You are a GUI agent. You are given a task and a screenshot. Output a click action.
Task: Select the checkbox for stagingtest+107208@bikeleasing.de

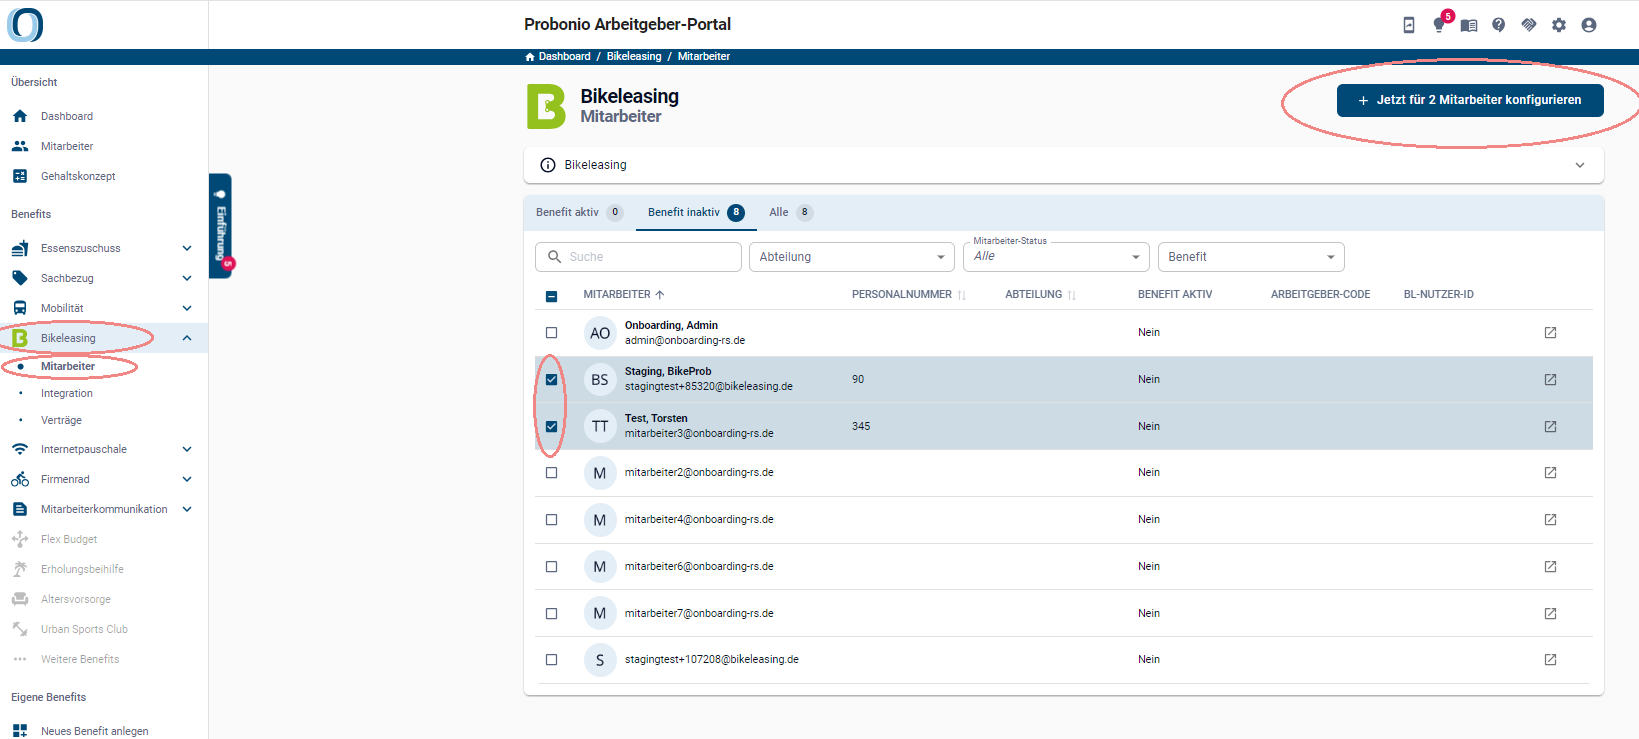point(551,660)
